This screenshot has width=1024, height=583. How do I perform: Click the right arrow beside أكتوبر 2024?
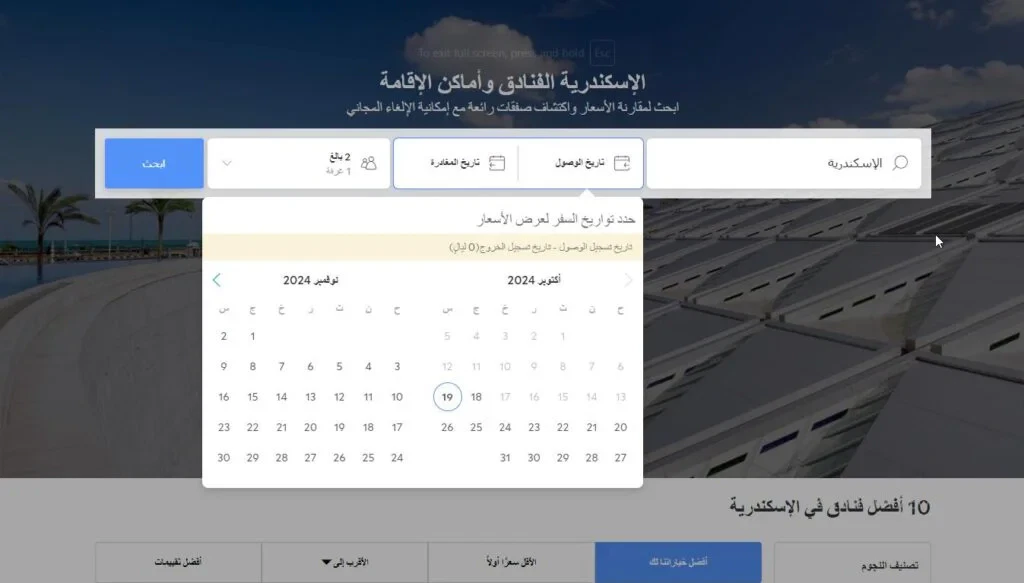(x=629, y=280)
